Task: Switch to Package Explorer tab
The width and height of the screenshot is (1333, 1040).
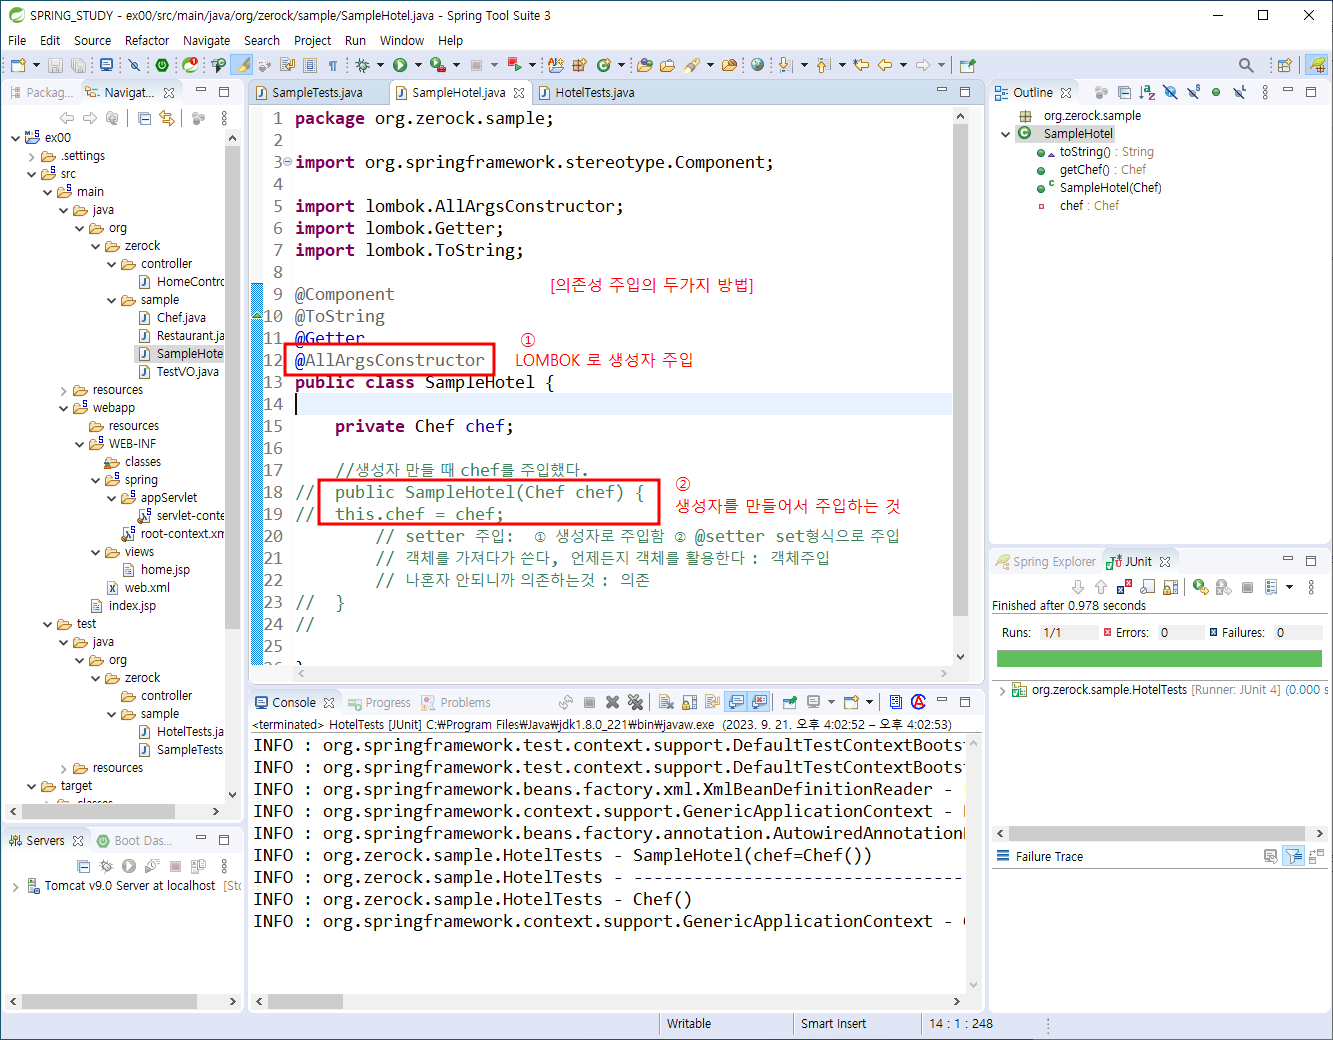Action: [42, 92]
